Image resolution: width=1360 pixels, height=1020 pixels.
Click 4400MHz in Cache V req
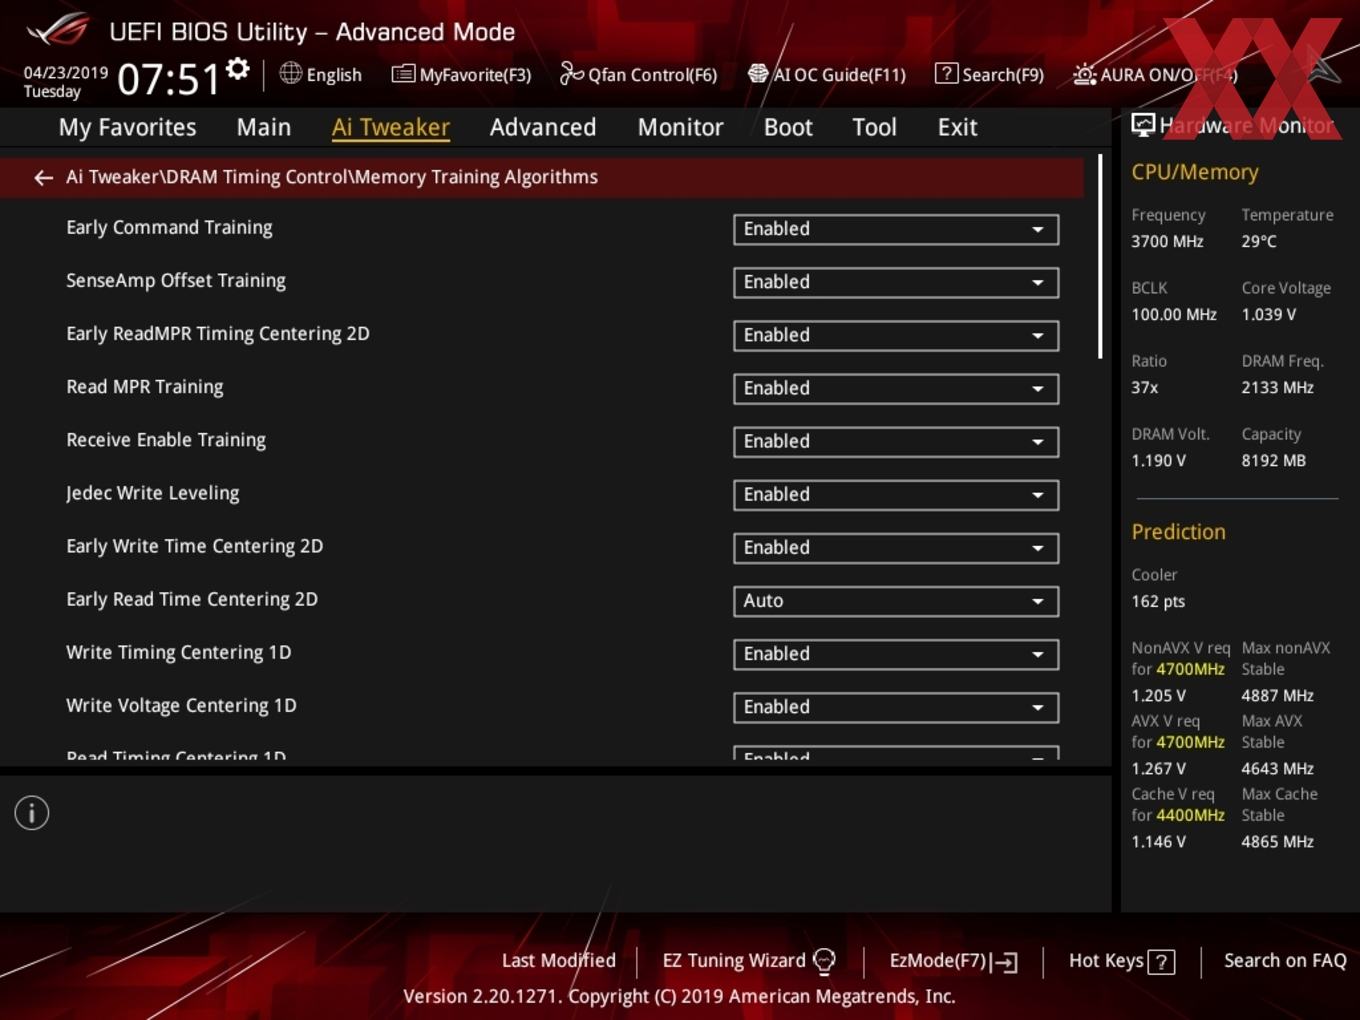(1190, 815)
